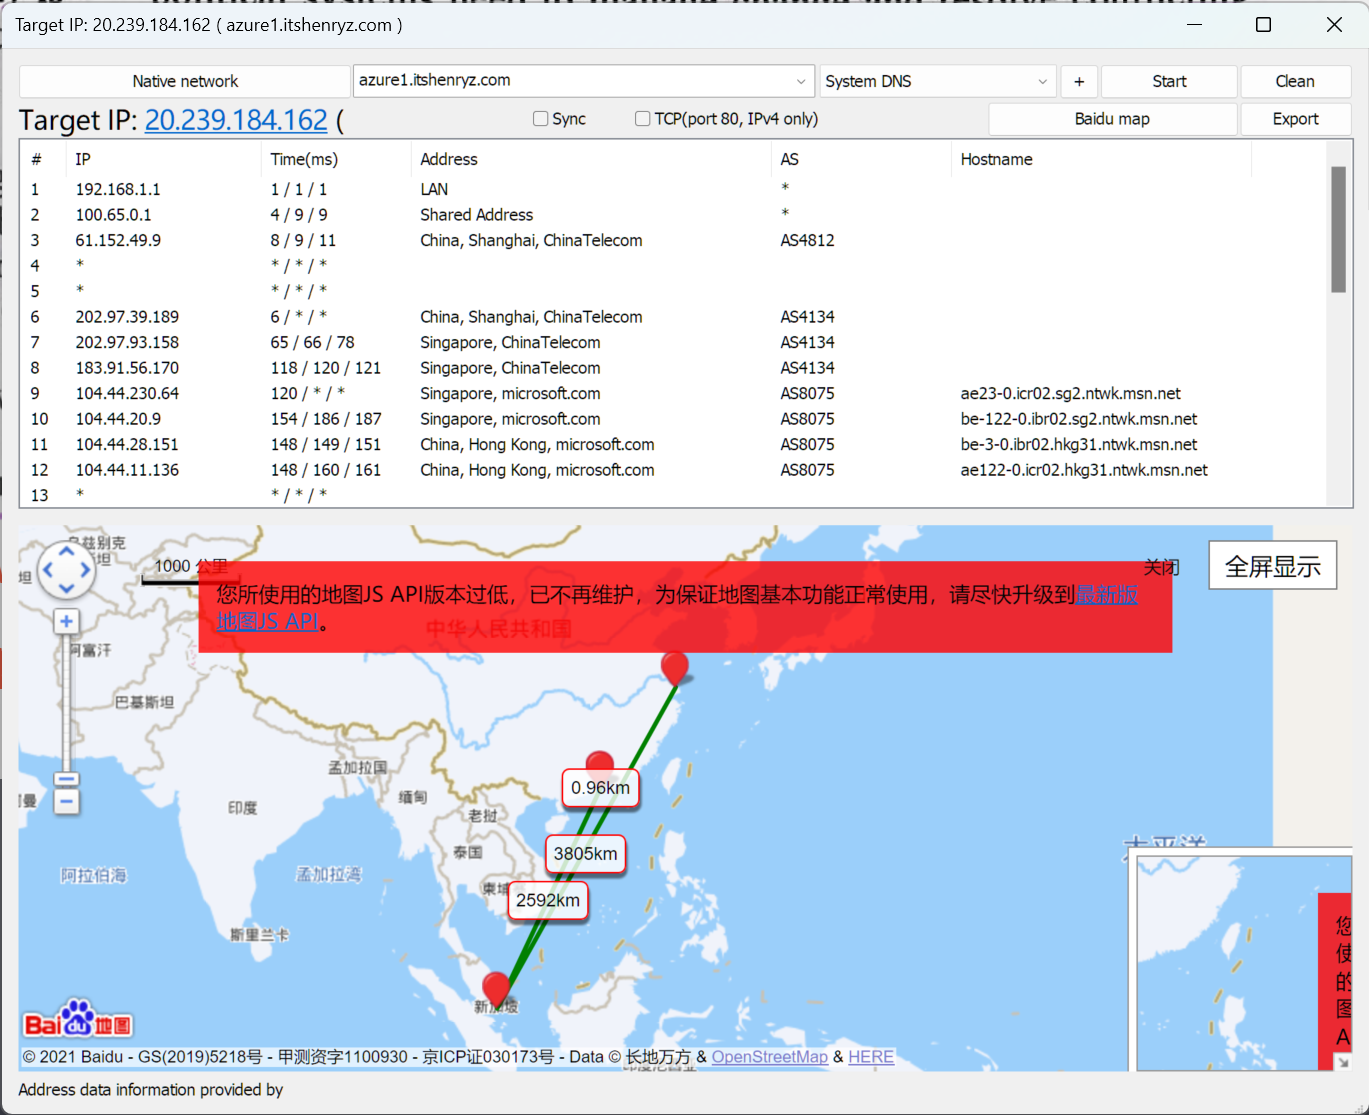
Task: Click the plus button beside System DNS
Action: click(1079, 81)
